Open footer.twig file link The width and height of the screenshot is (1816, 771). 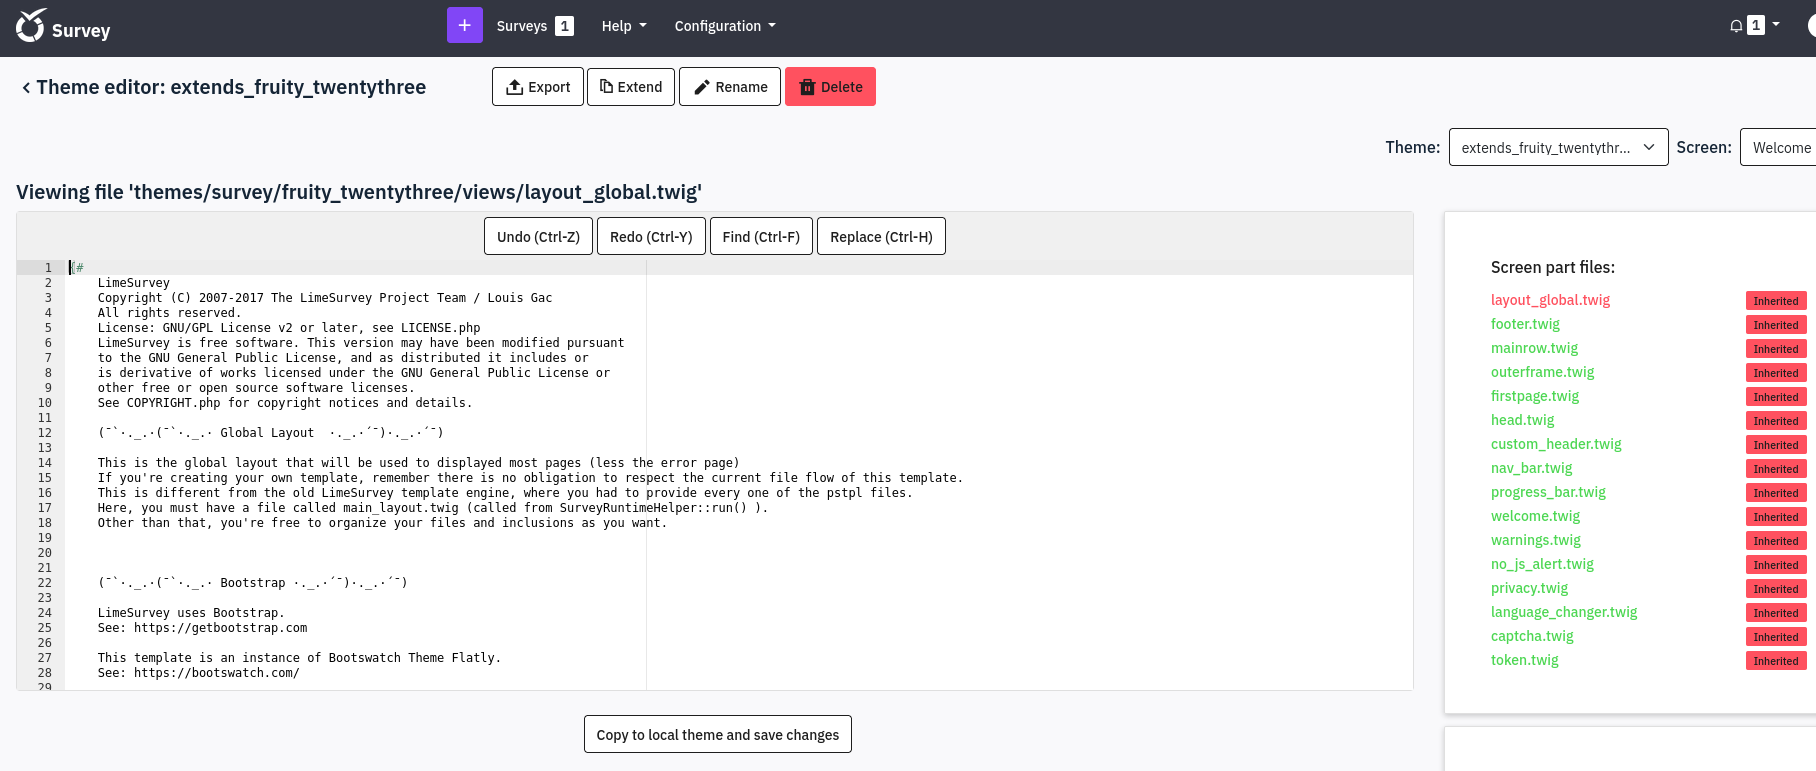click(1525, 324)
